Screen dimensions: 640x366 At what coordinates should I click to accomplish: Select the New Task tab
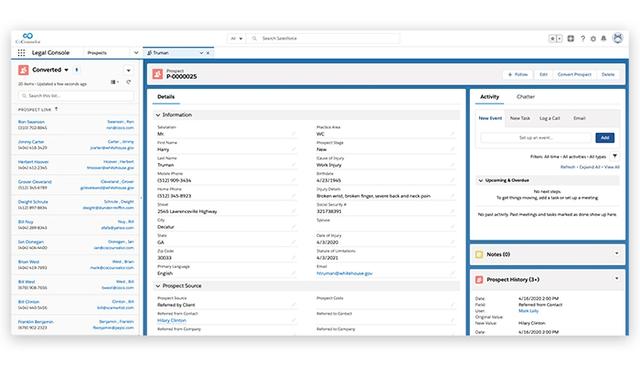point(520,118)
